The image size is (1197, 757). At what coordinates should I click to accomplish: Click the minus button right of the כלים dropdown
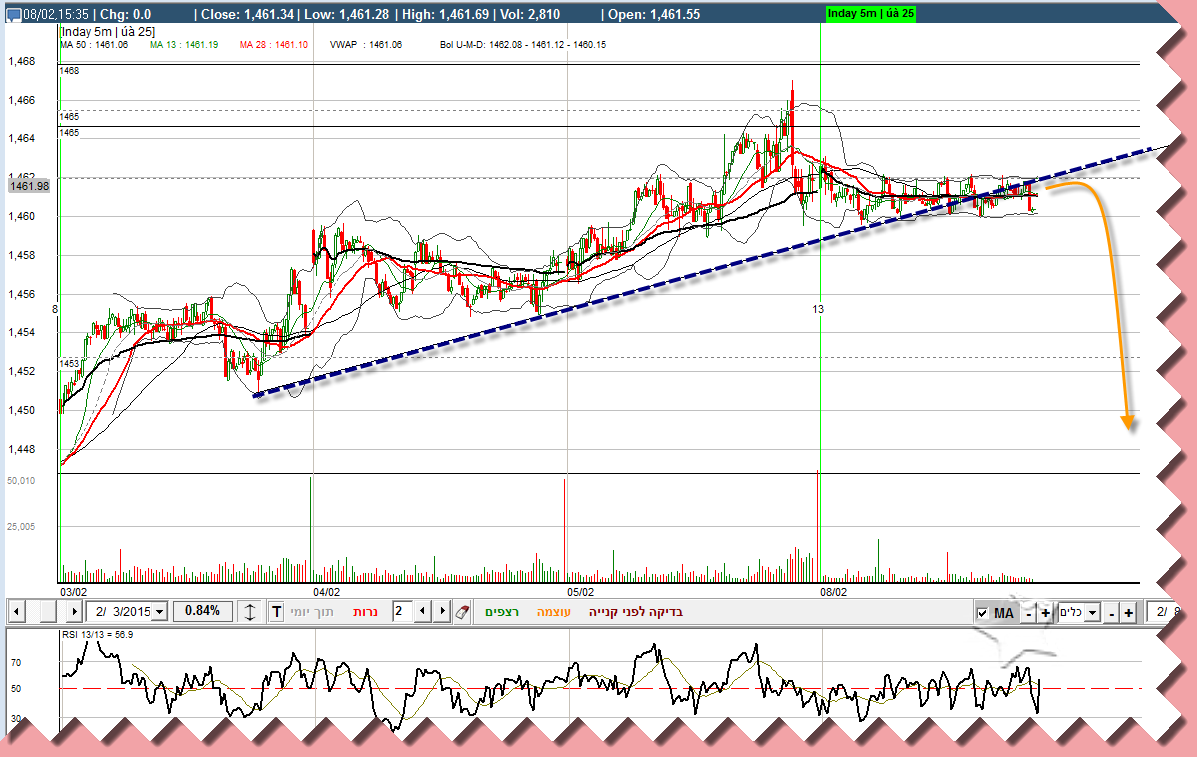[1112, 613]
